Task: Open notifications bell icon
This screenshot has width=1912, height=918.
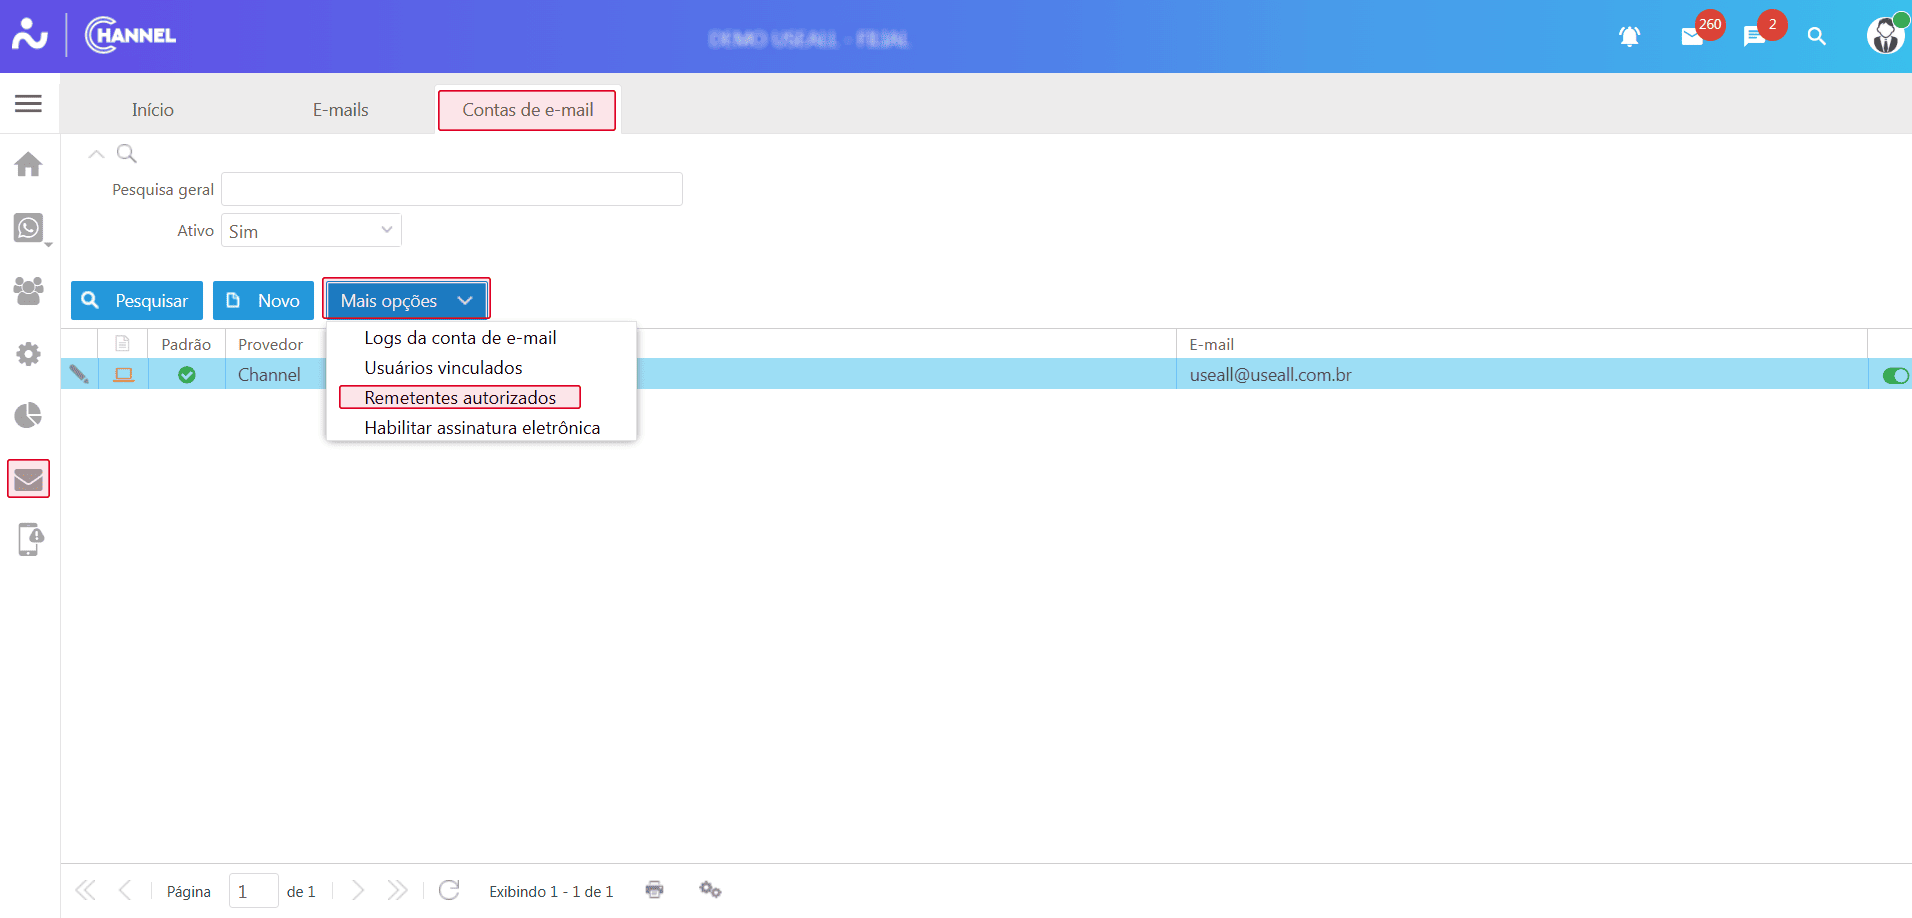Action: coord(1630,37)
